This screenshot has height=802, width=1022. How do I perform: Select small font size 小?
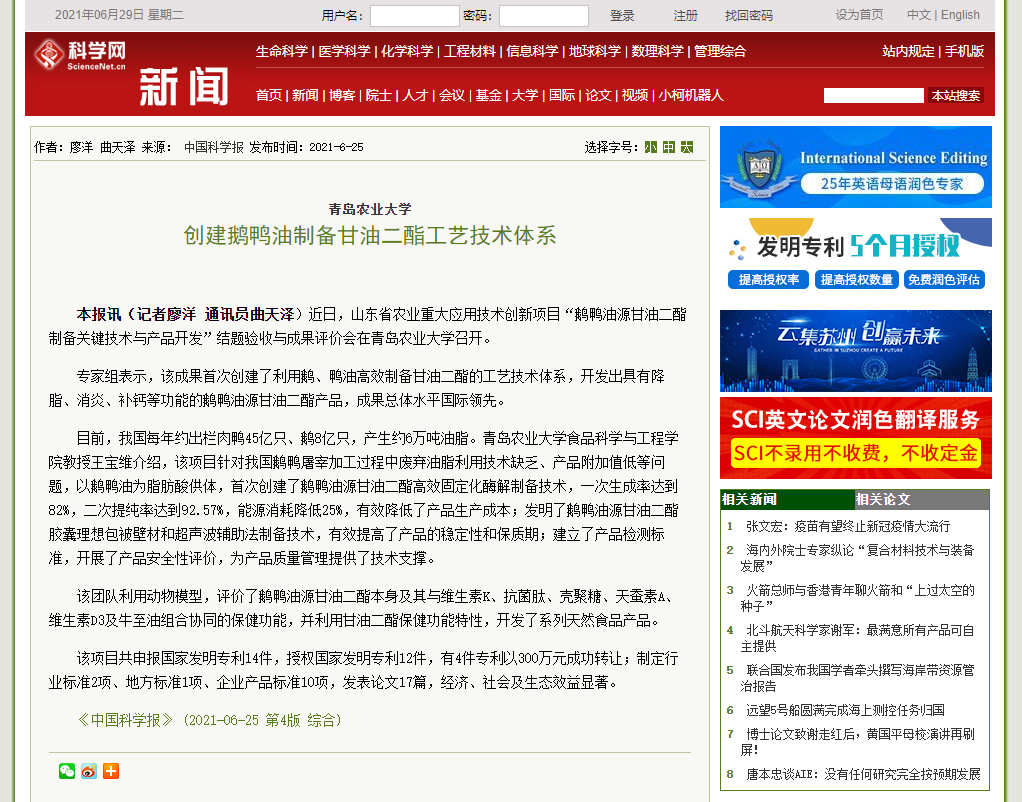[x=650, y=147]
